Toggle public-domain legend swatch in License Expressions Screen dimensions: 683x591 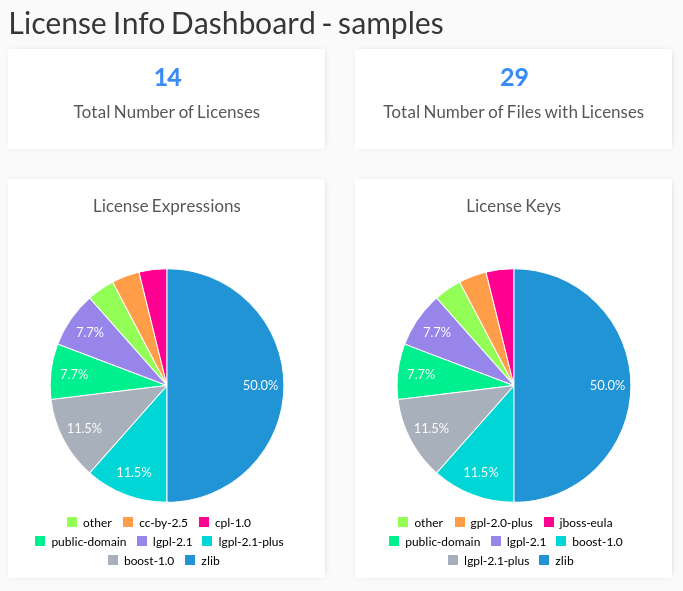(40, 541)
